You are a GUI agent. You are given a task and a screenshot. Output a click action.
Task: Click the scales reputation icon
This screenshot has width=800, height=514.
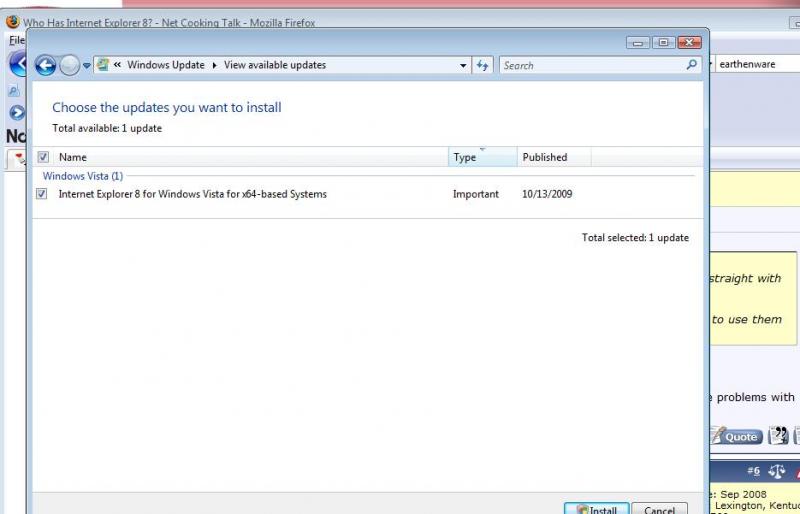point(776,471)
